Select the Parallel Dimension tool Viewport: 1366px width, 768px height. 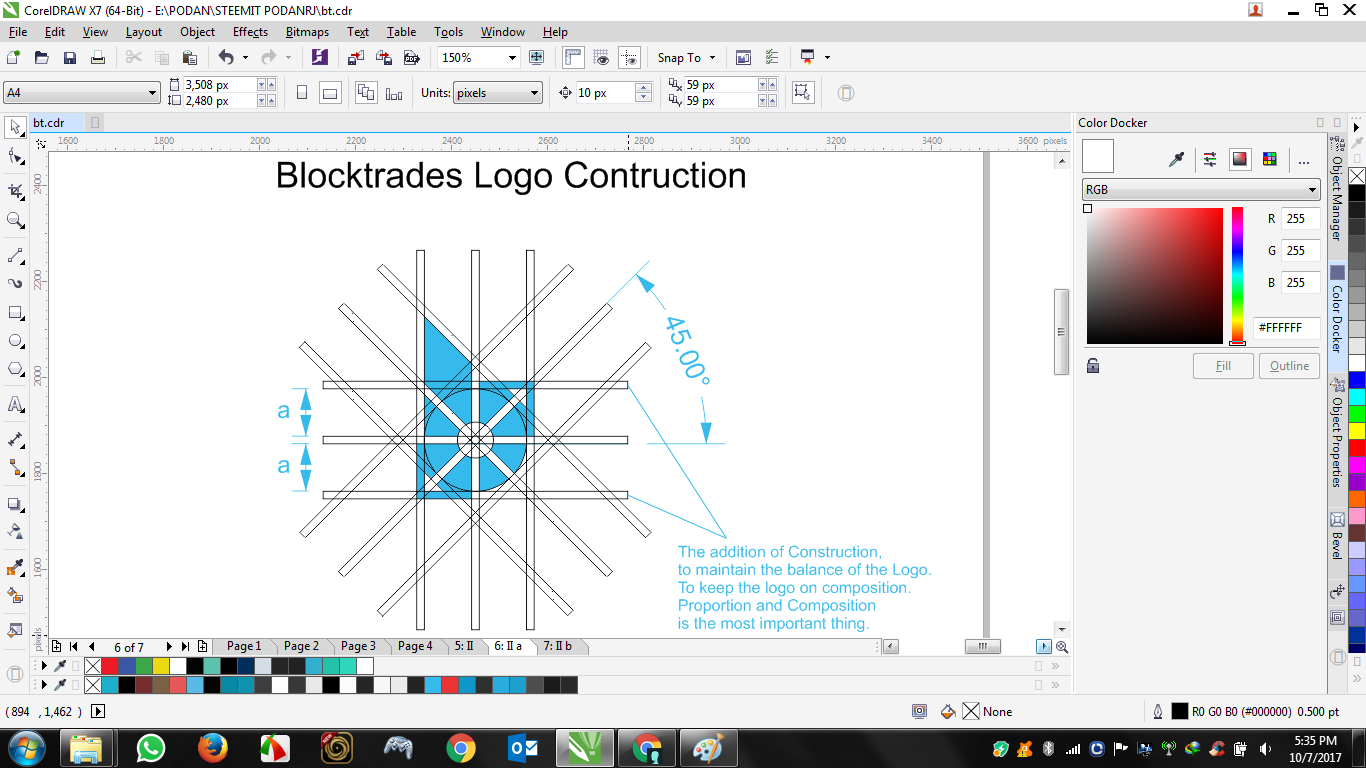pos(15,439)
